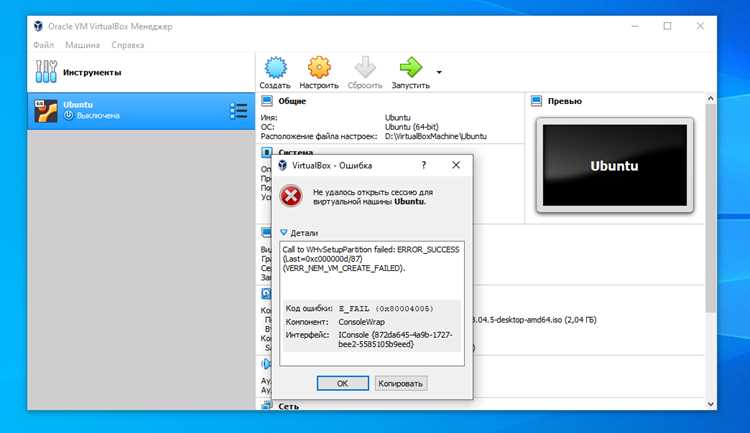Select the Ubuntu virtual machine entry
Screen dimensions: 750x433
(141, 111)
